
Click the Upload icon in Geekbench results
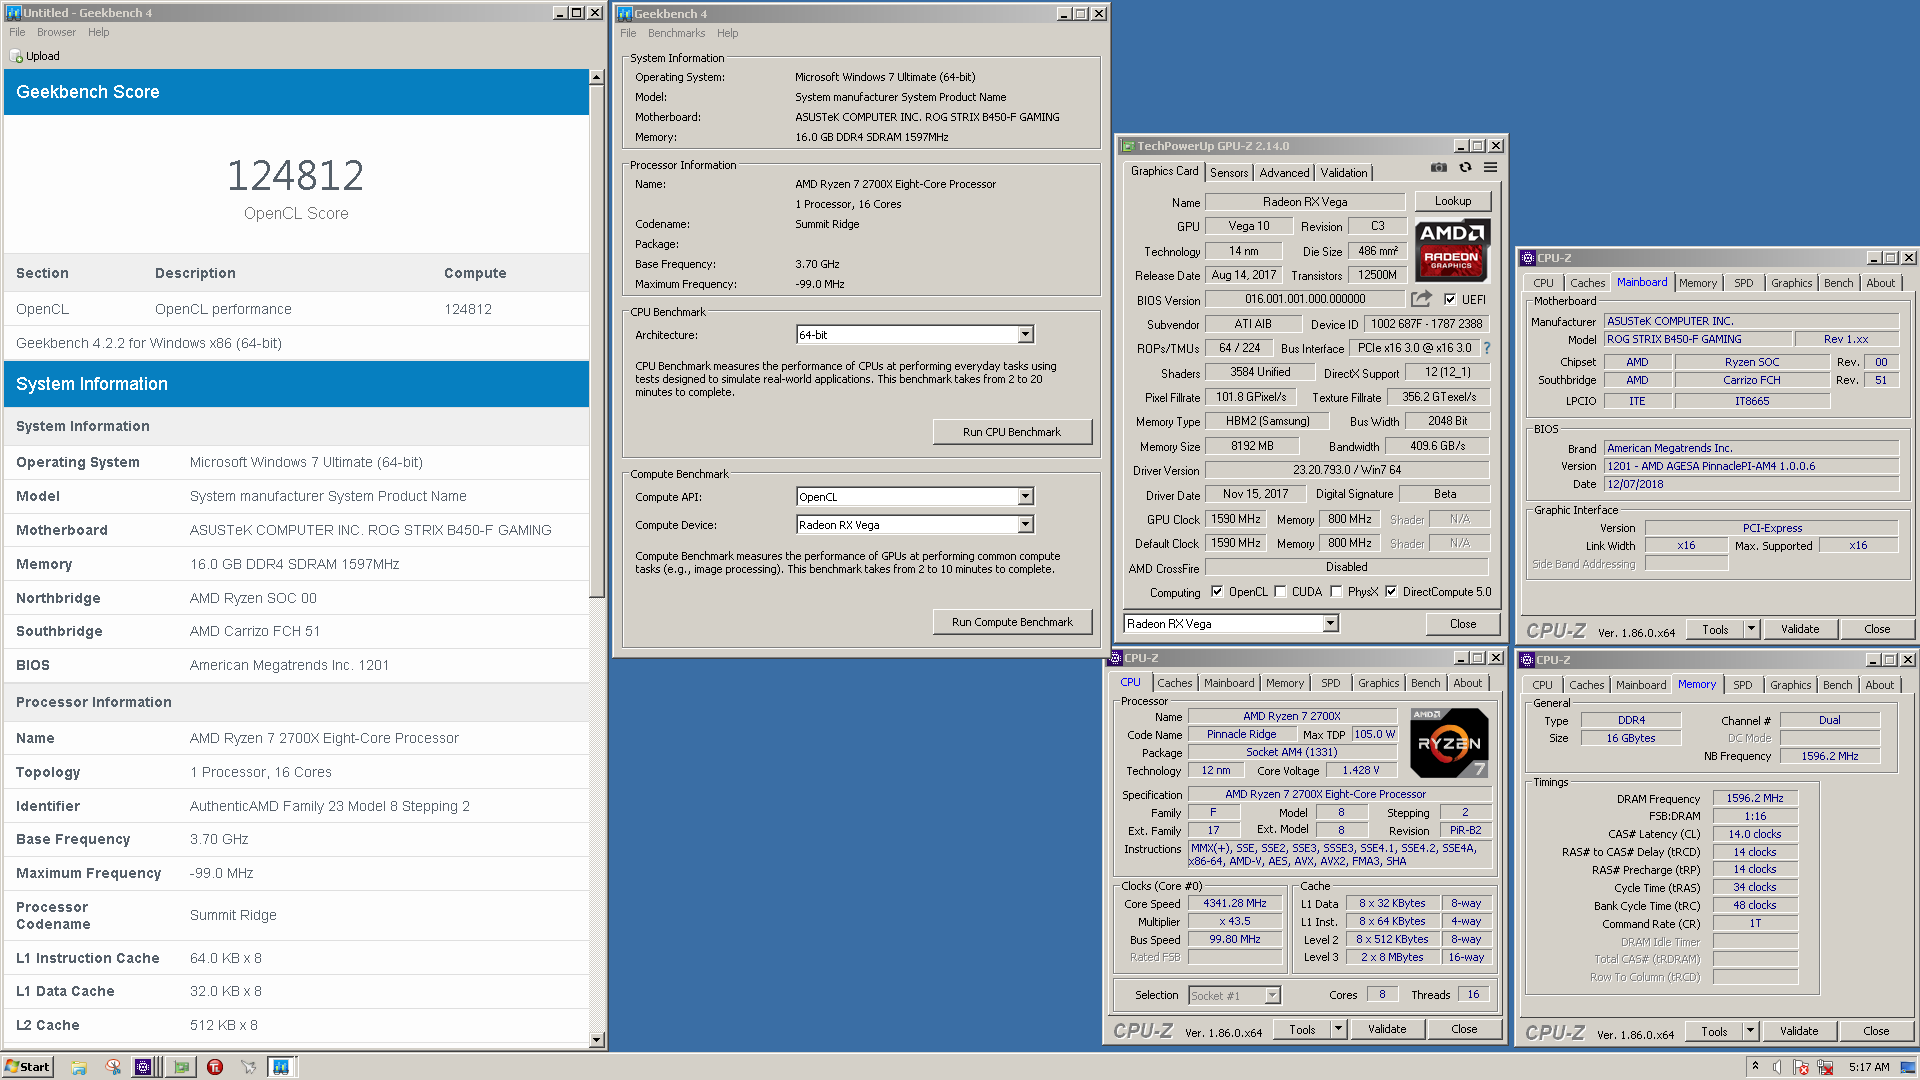(x=16, y=57)
